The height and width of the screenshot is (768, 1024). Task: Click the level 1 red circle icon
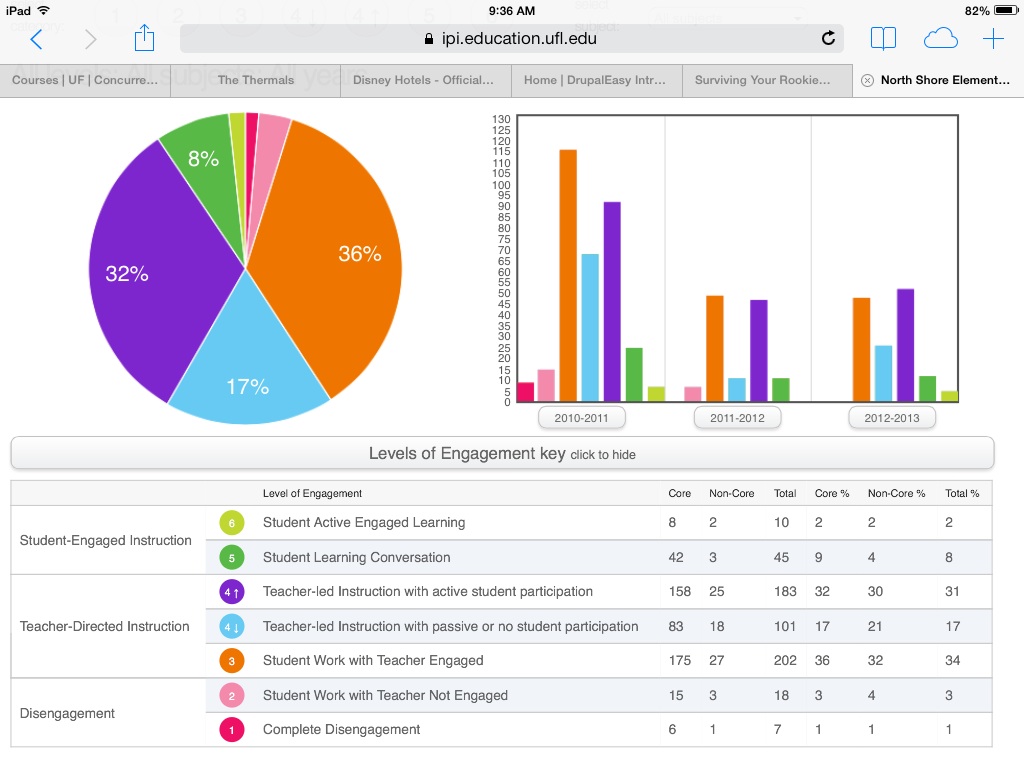coord(232,730)
